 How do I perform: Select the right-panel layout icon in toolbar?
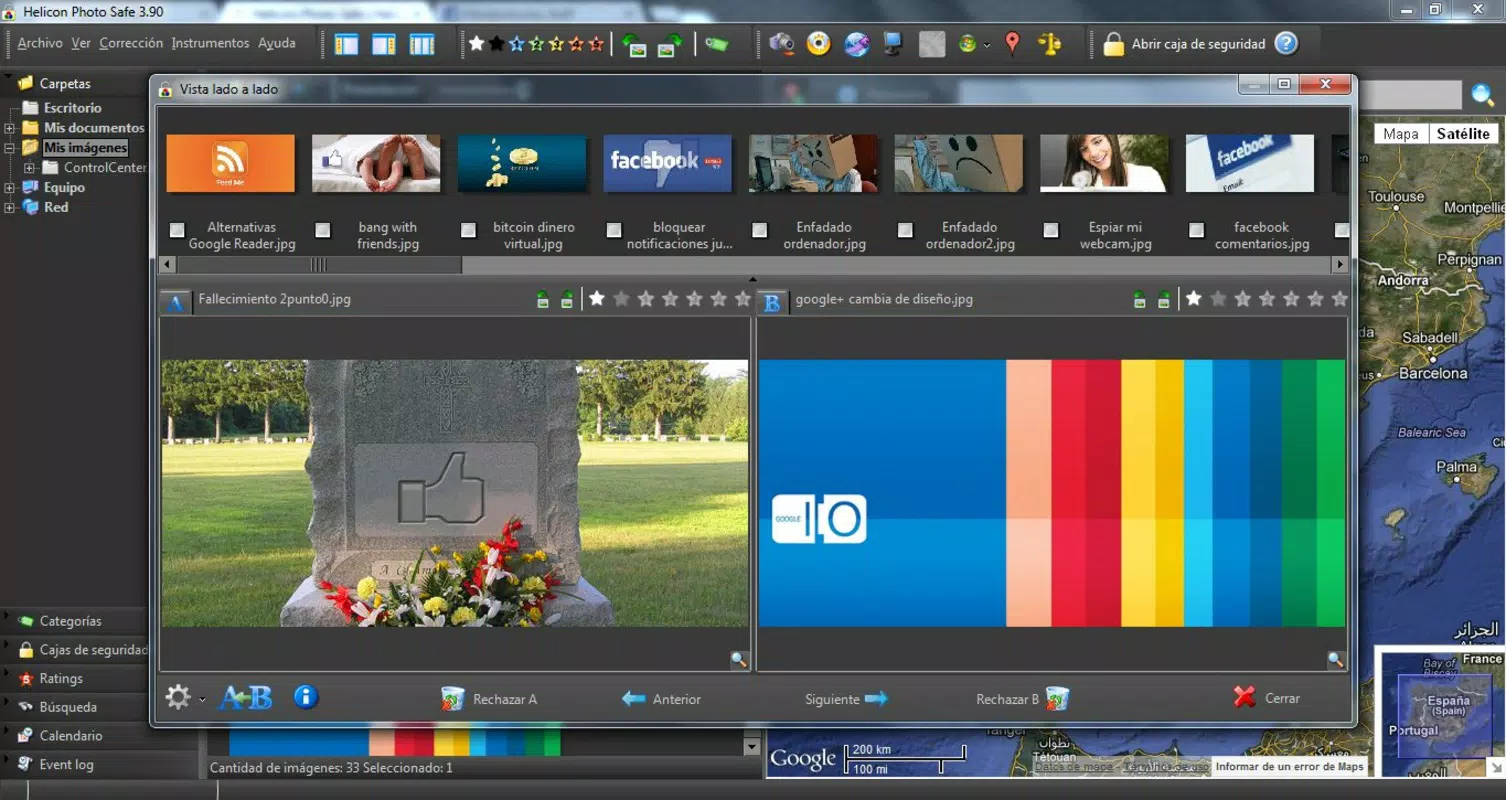click(x=384, y=44)
